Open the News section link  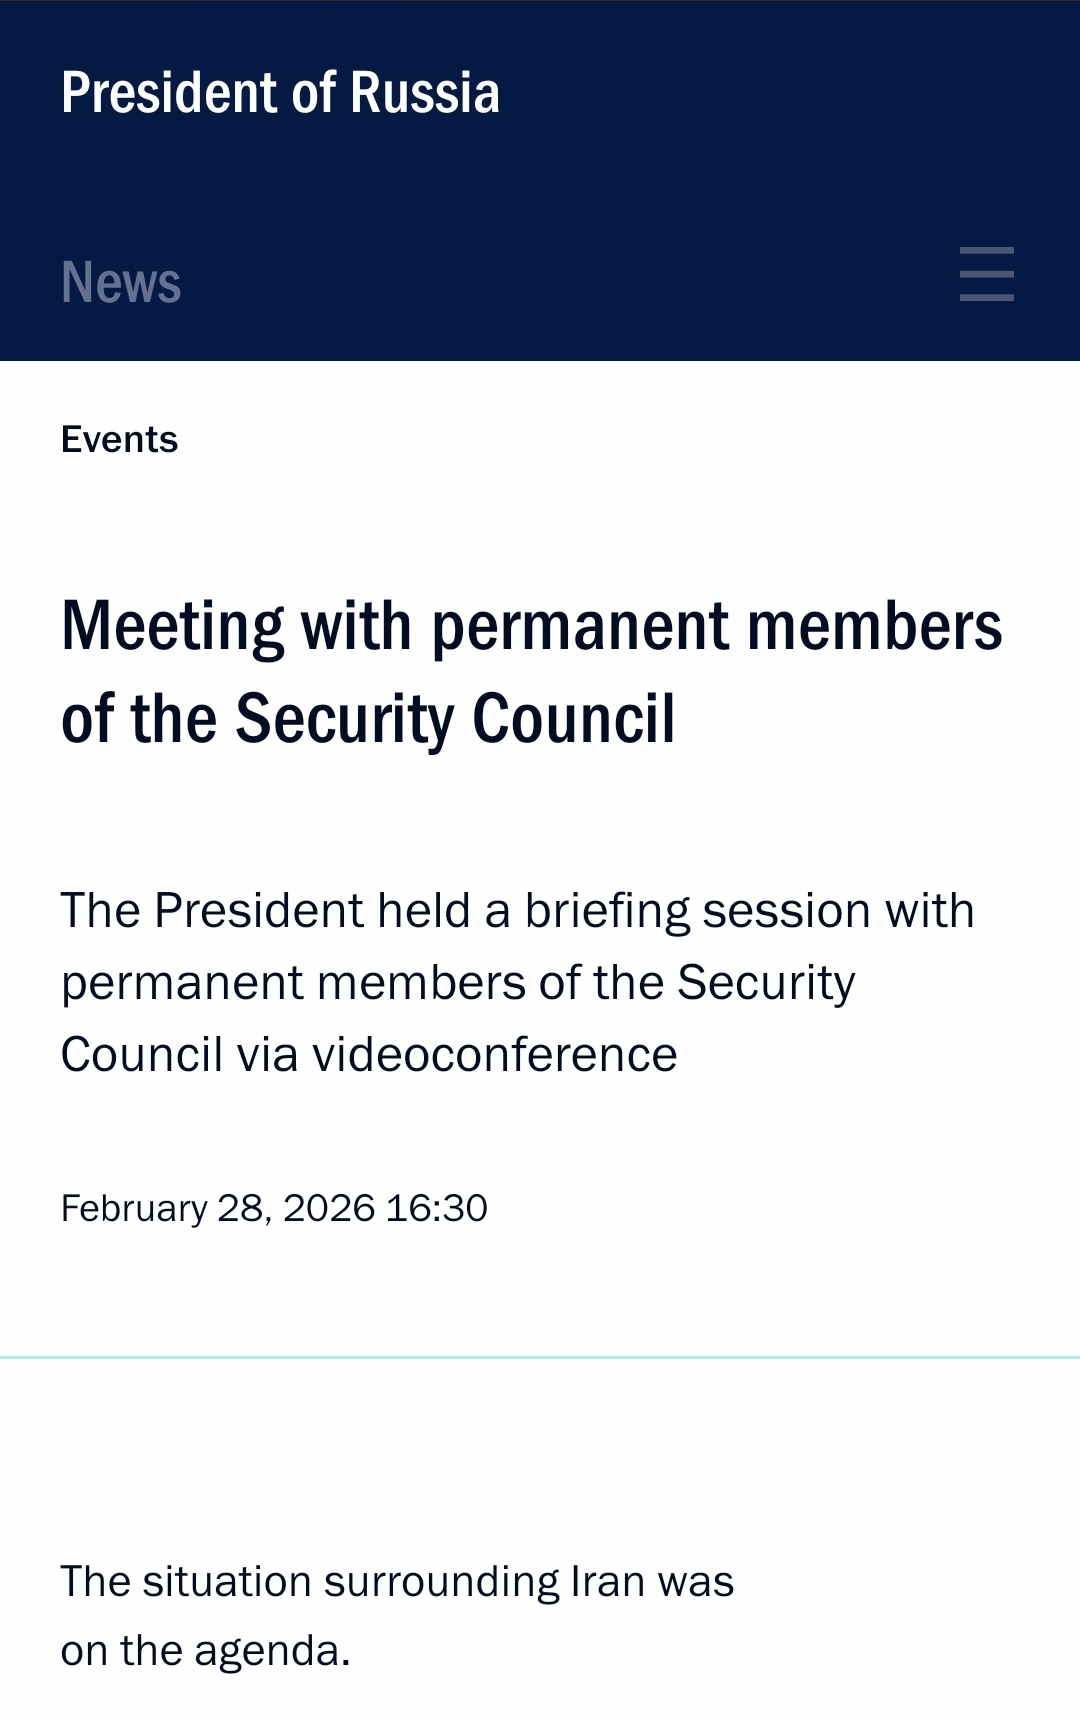tap(121, 282)
